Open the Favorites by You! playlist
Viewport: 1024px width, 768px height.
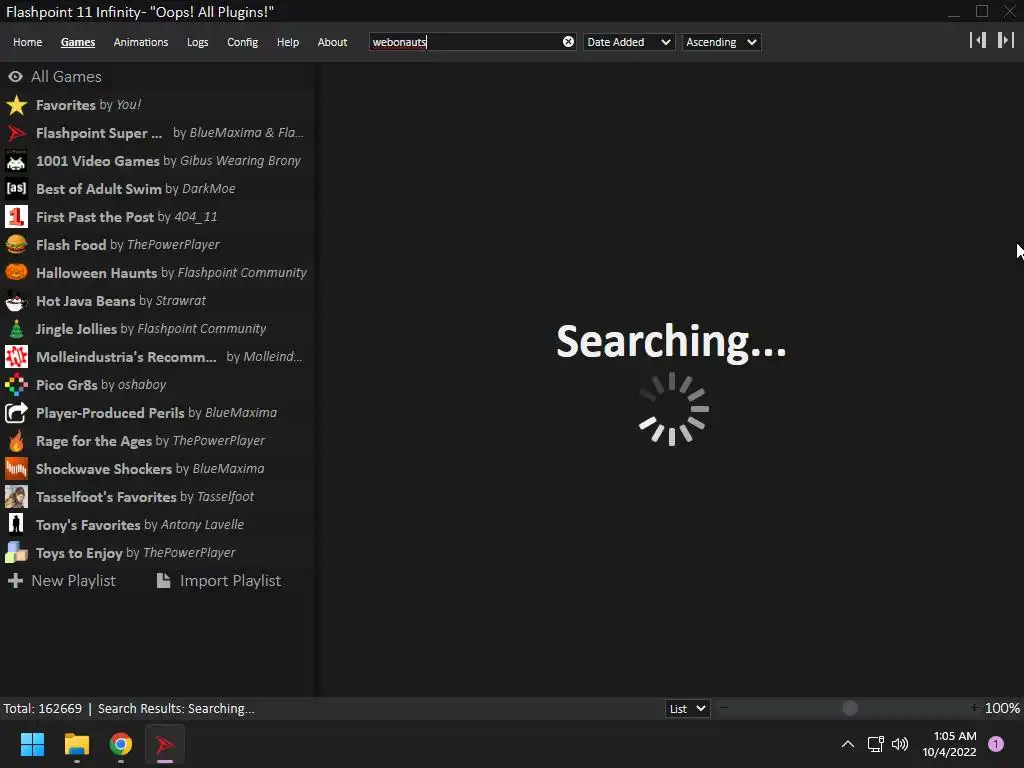(x=157, y=105)
